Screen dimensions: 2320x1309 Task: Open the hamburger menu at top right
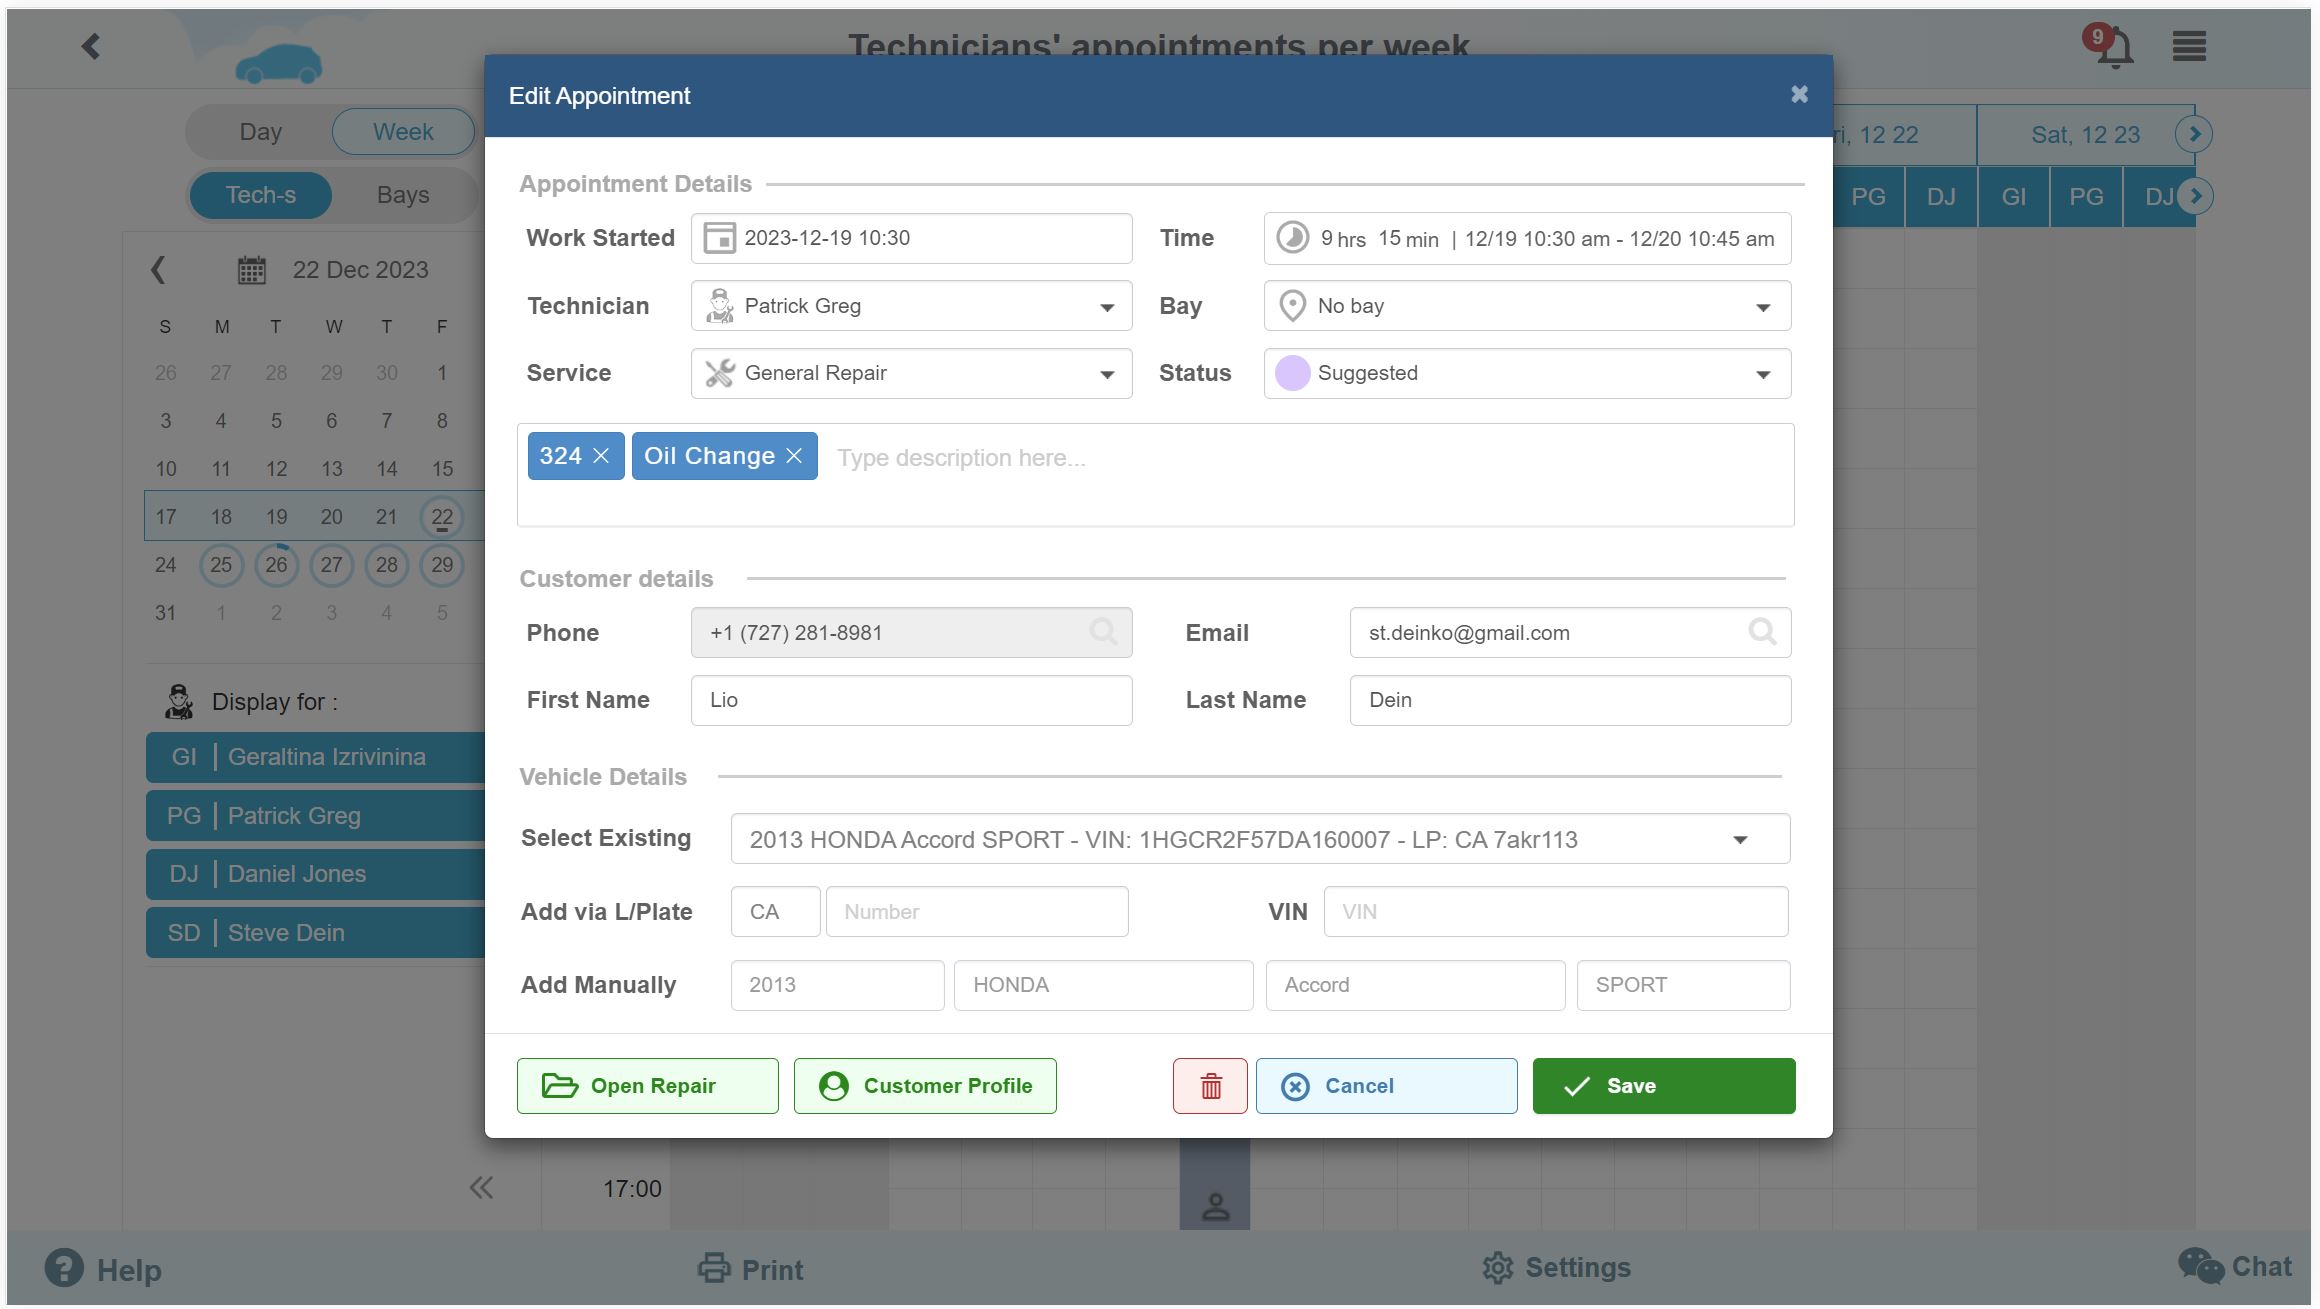click(x=2187, y=46)
